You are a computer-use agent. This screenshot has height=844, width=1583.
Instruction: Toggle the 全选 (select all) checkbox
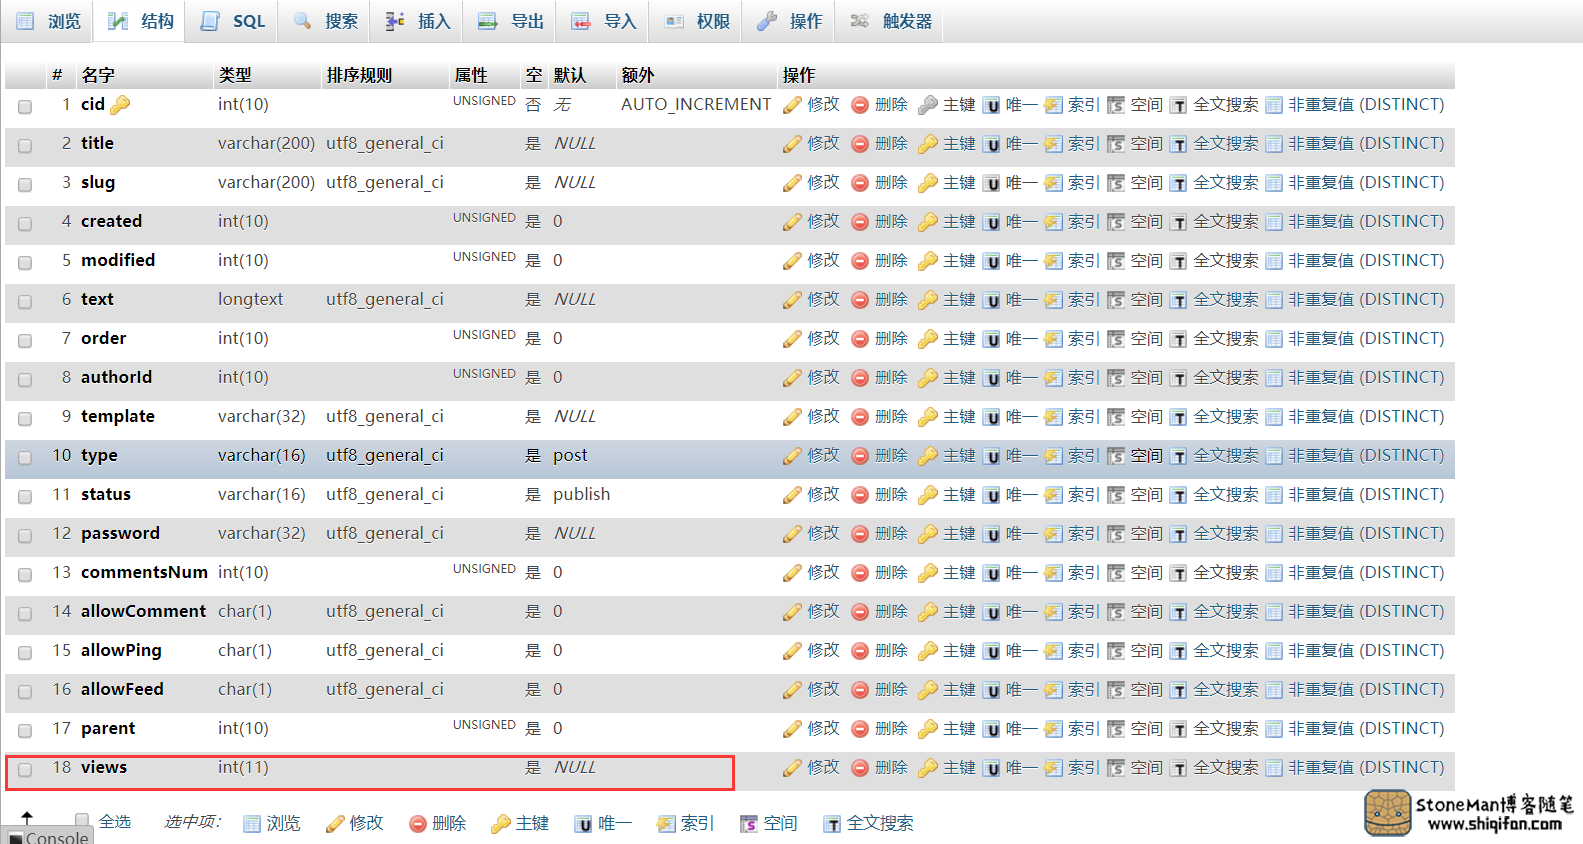[82, 821]
